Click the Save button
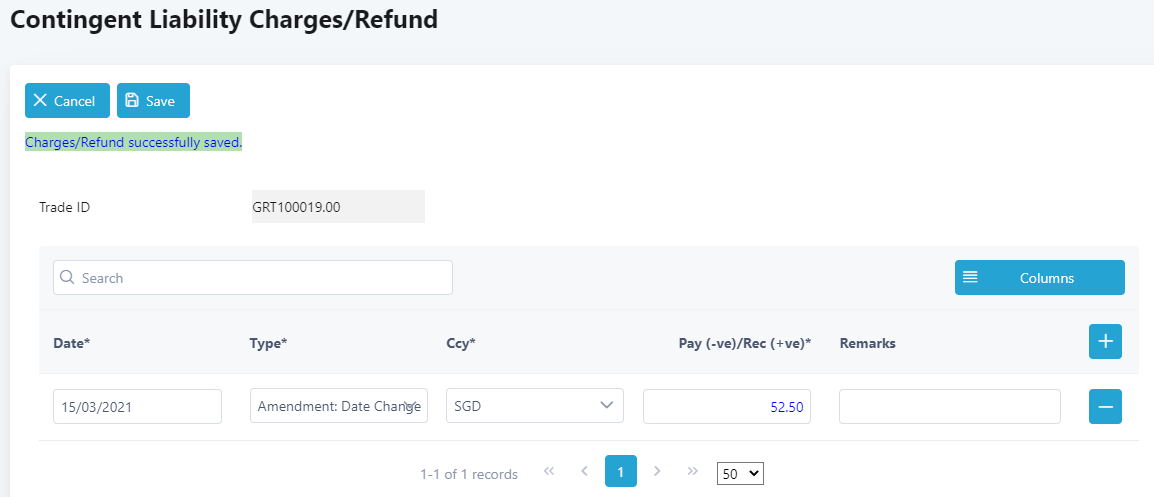 (x=153, y=101)
